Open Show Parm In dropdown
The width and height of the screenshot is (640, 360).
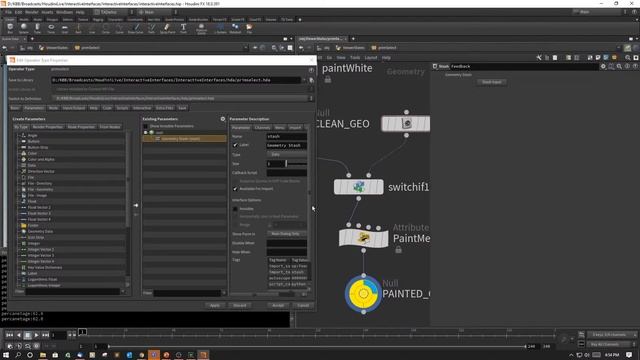287,234
